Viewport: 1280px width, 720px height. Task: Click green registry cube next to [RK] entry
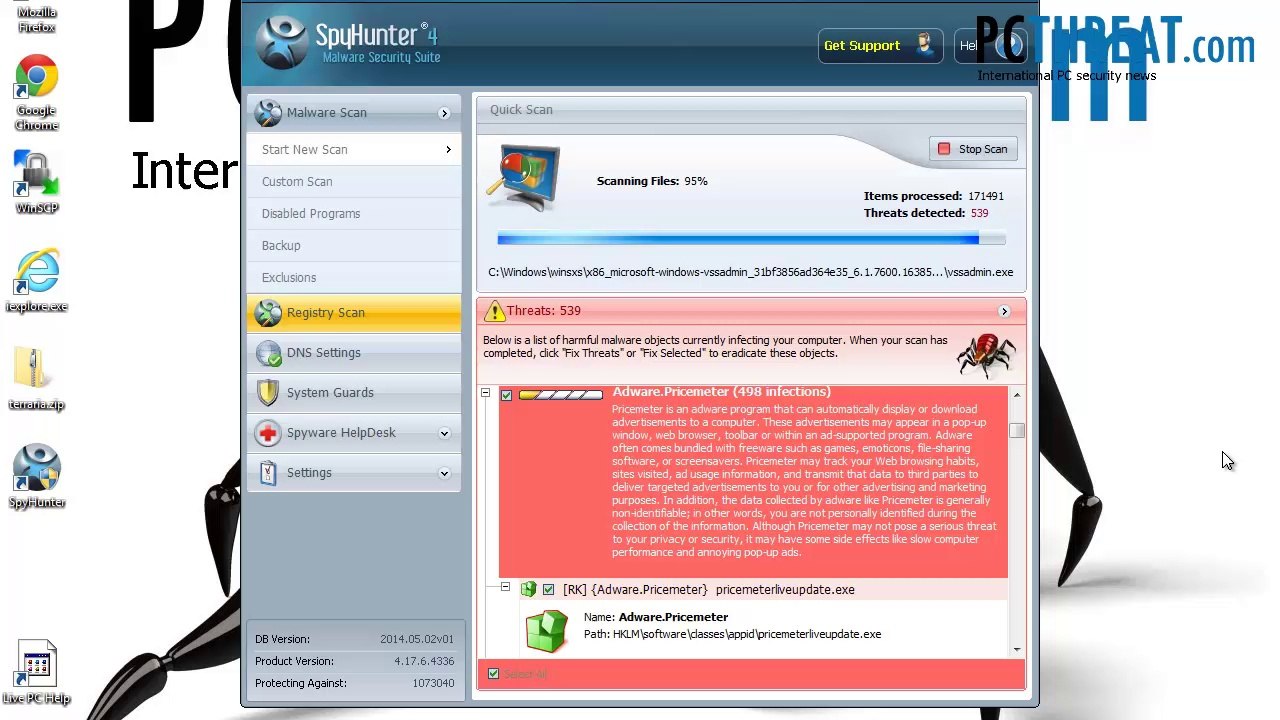click(x=528, y=590)
